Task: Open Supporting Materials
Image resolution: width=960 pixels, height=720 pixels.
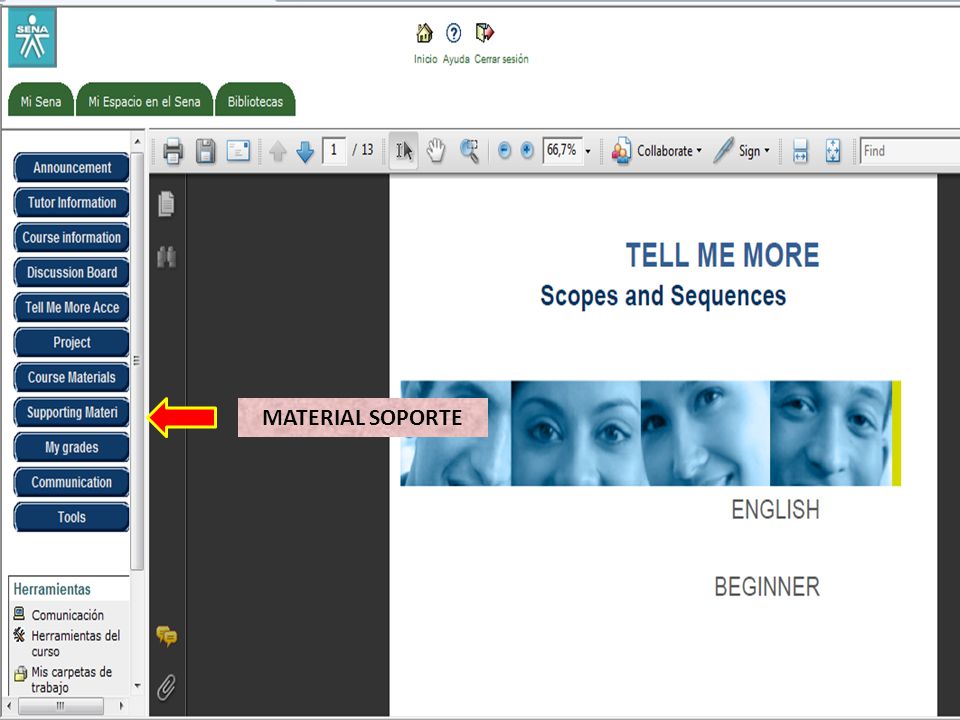Action: 72,412
